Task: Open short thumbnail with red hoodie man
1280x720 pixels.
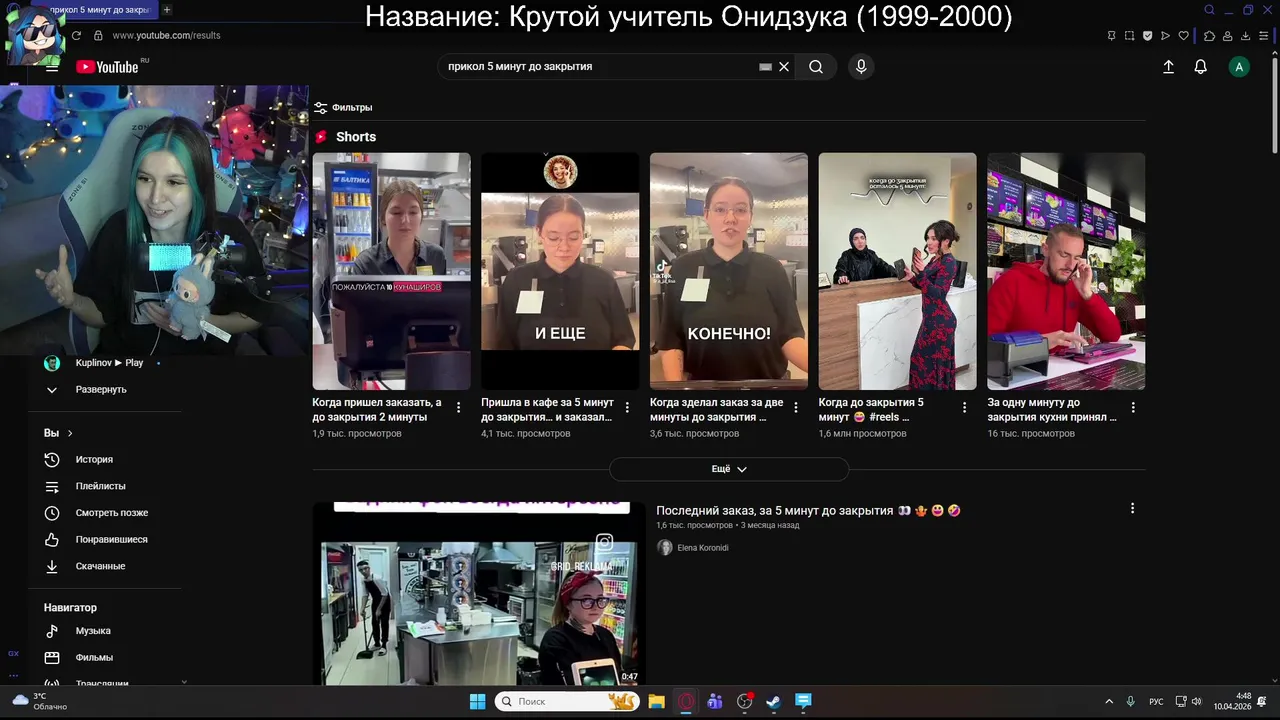Action: 1066,271
